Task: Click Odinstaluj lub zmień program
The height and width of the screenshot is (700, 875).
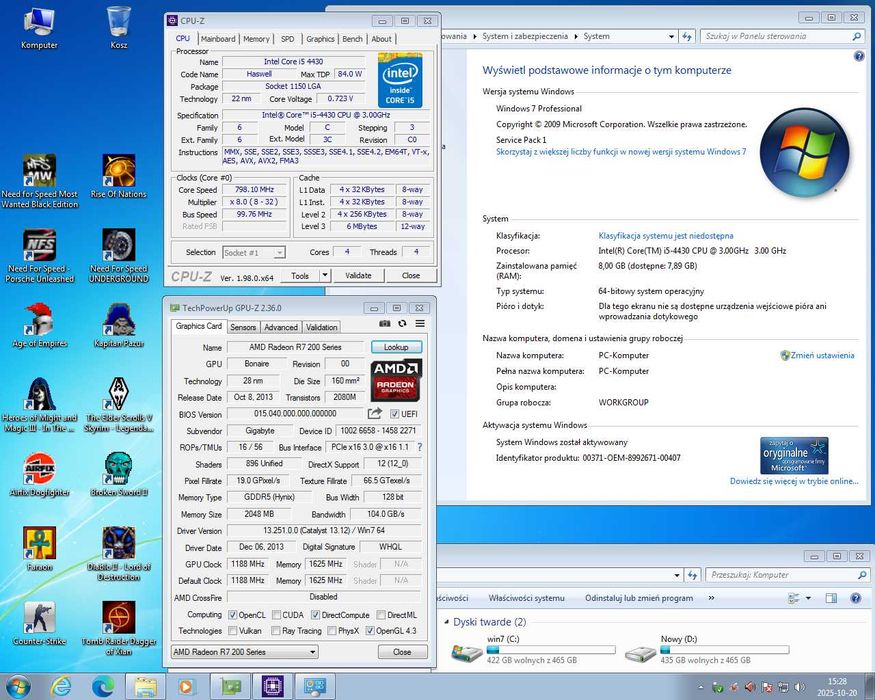Action: 639,598
